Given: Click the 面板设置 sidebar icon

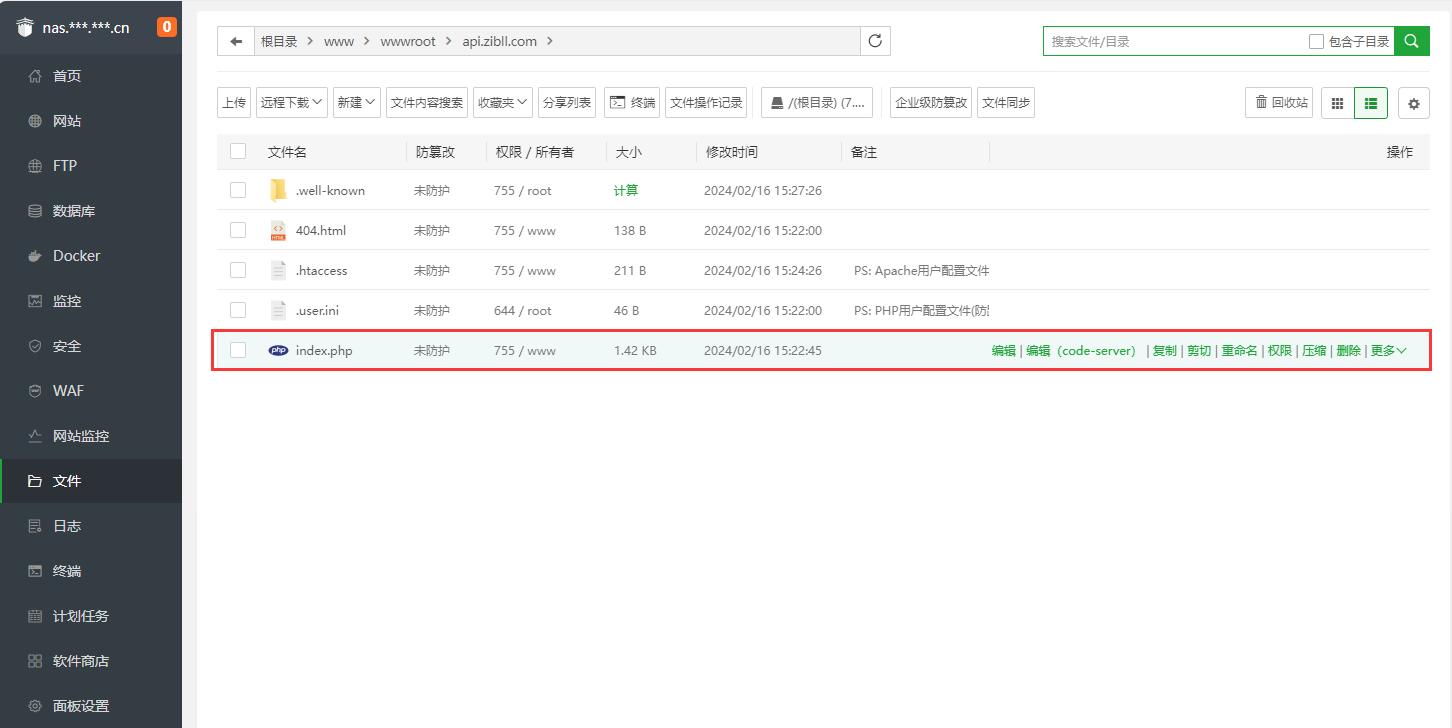Looking at the screenshot, I should (x=35, y=706).
